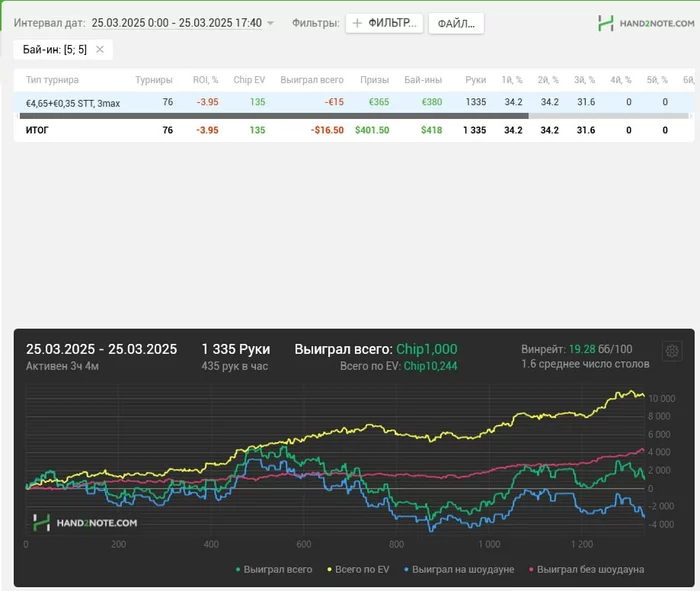This screenshot has width=700, height=591.
Task: Sort by the Выиграл всего column header
Action: (312, 79)
